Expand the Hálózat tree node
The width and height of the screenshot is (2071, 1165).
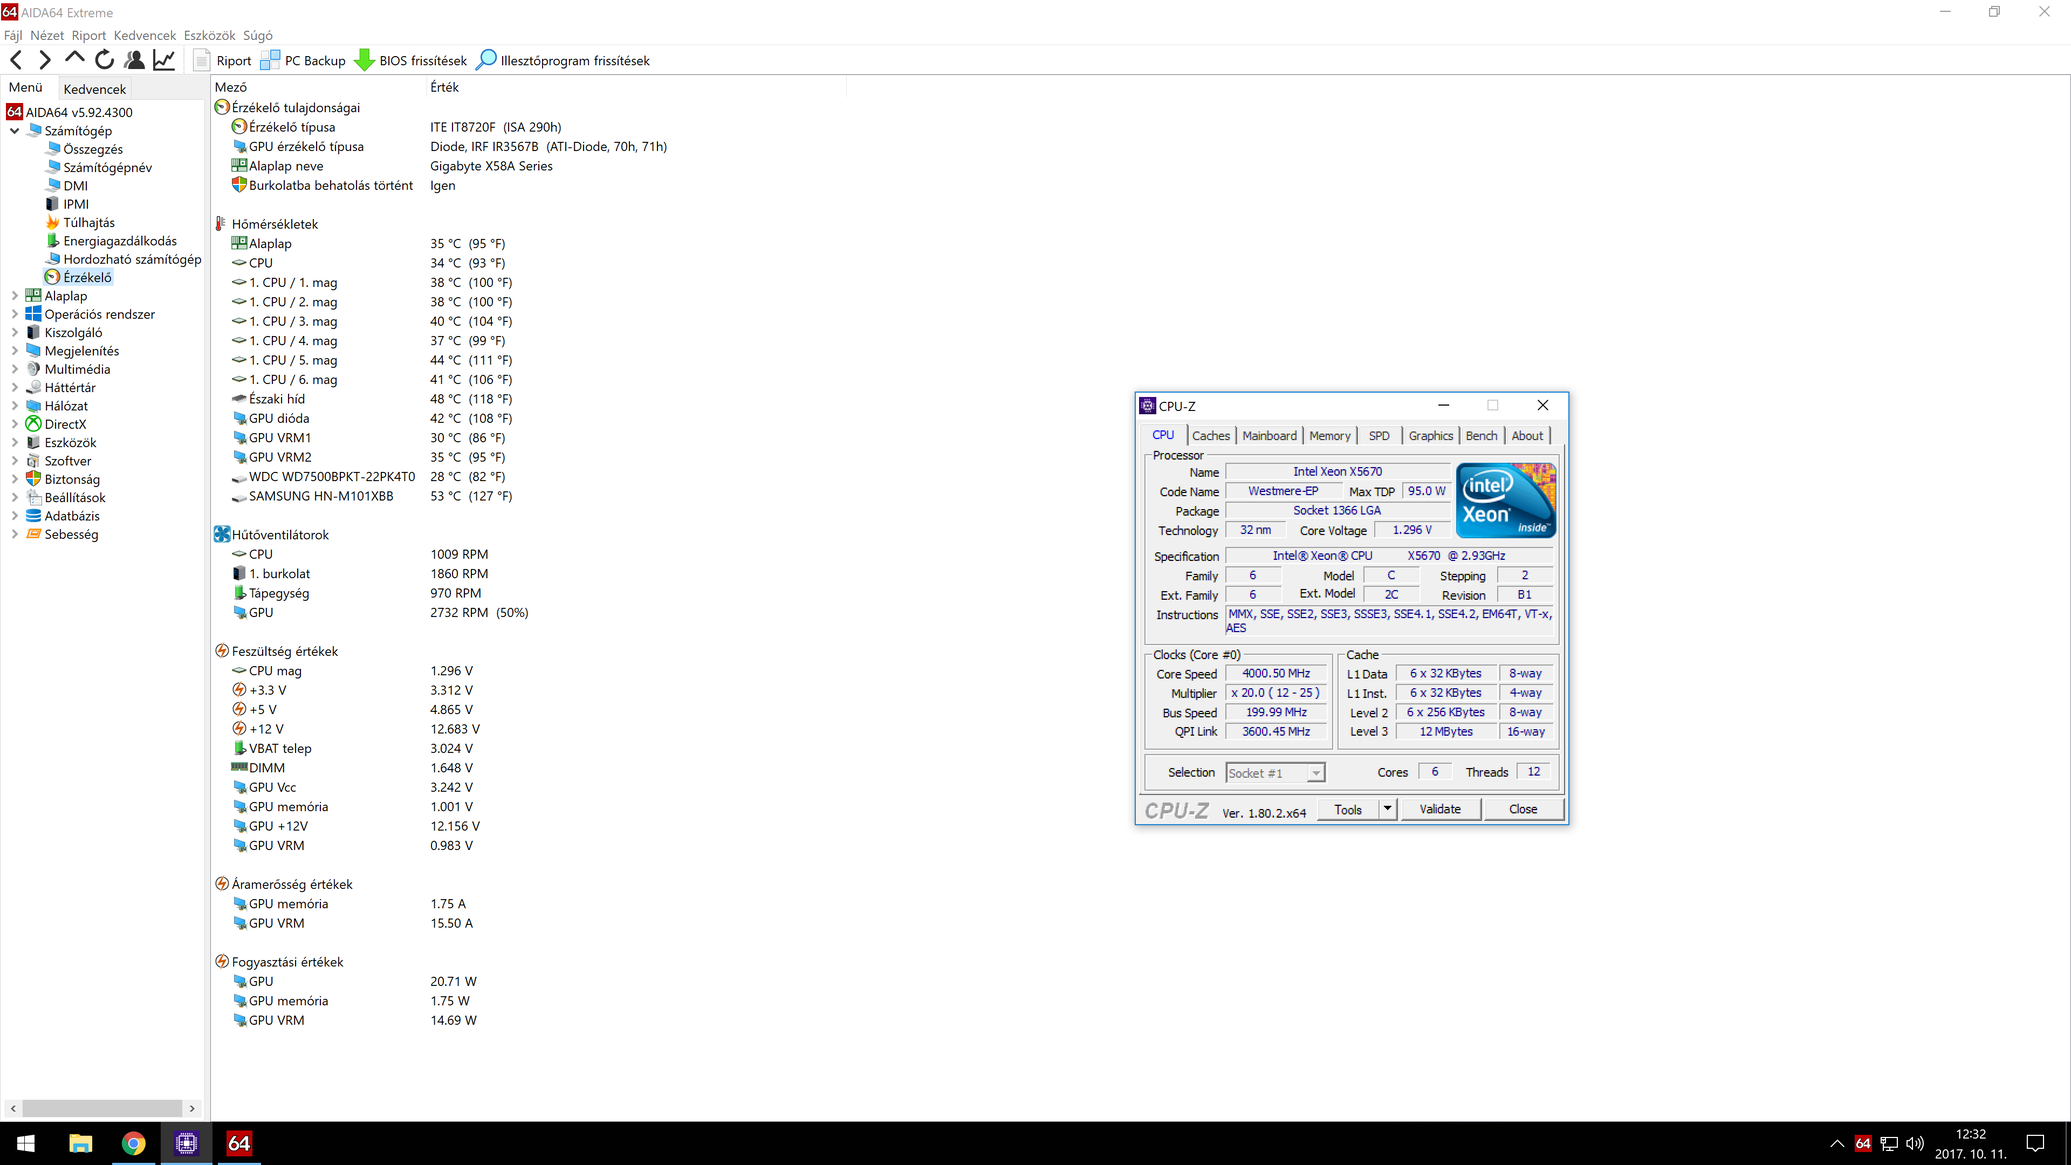[15, 406]
